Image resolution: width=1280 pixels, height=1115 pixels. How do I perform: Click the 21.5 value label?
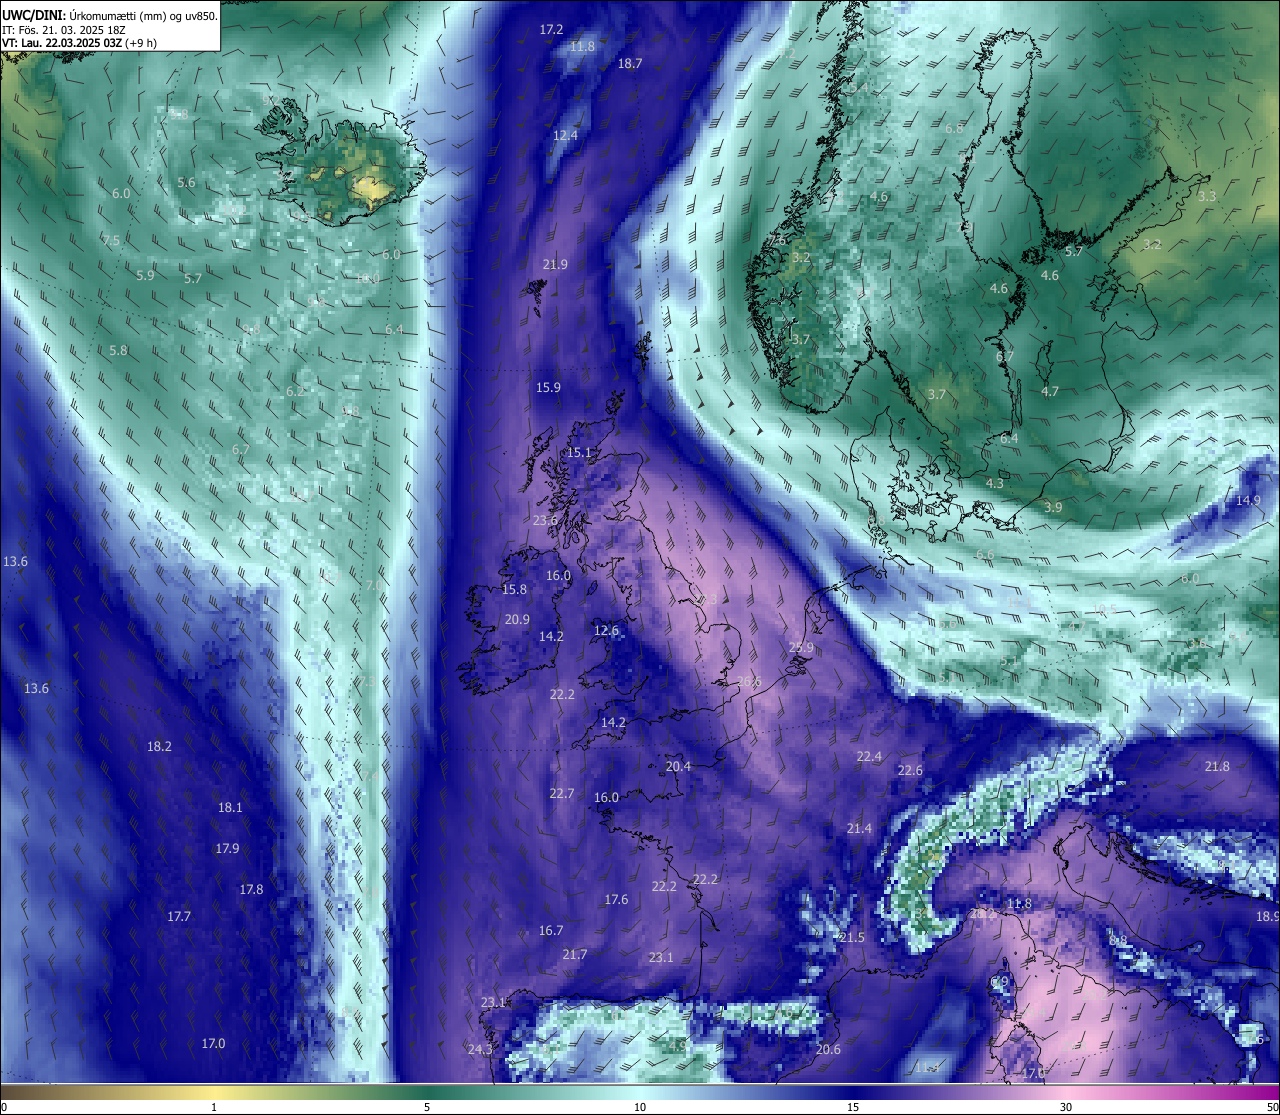tap(852, 938)
